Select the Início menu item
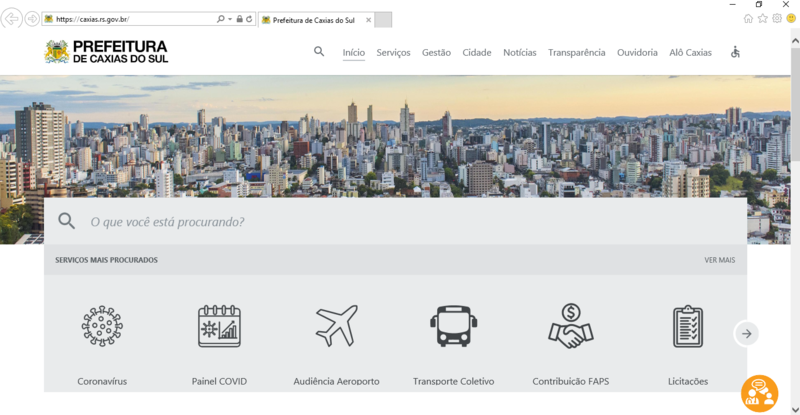The image size is (800, 415). (x=354, y=52)
